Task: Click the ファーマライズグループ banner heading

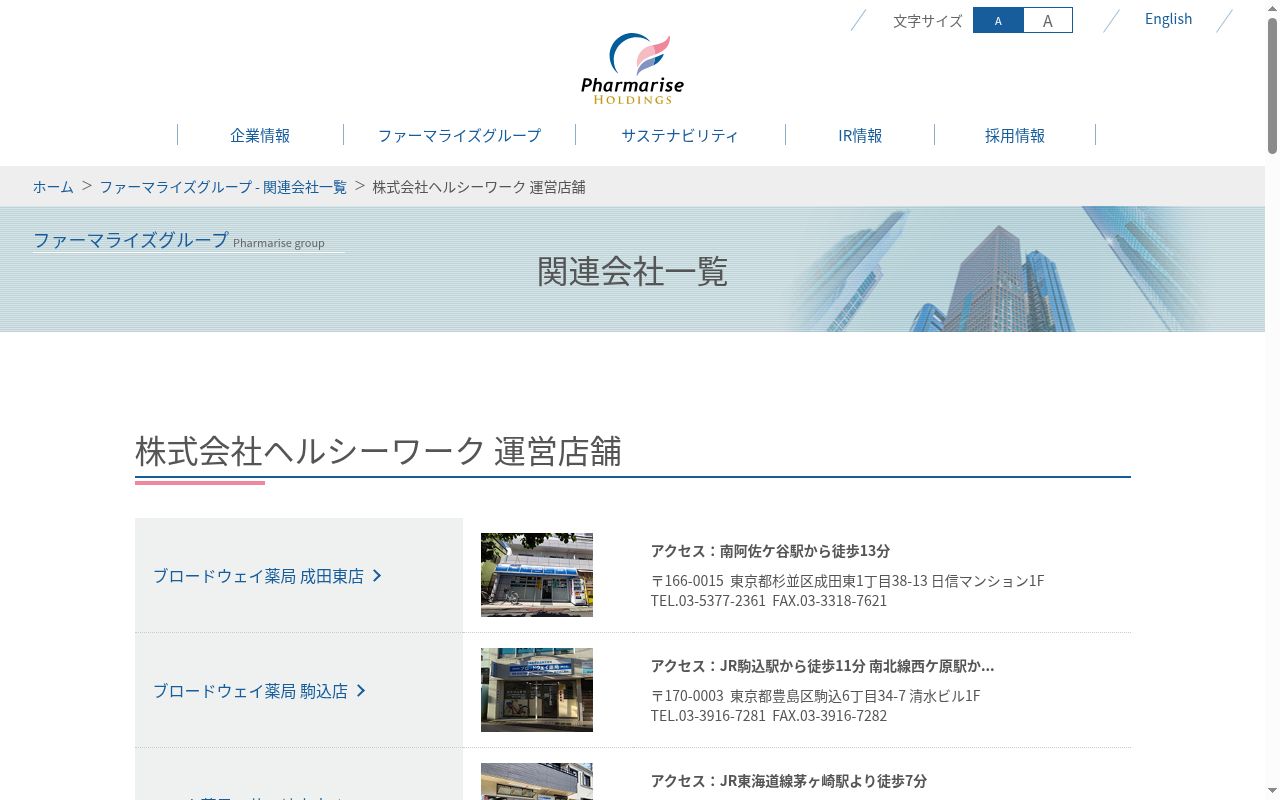Action: [131, 240]
